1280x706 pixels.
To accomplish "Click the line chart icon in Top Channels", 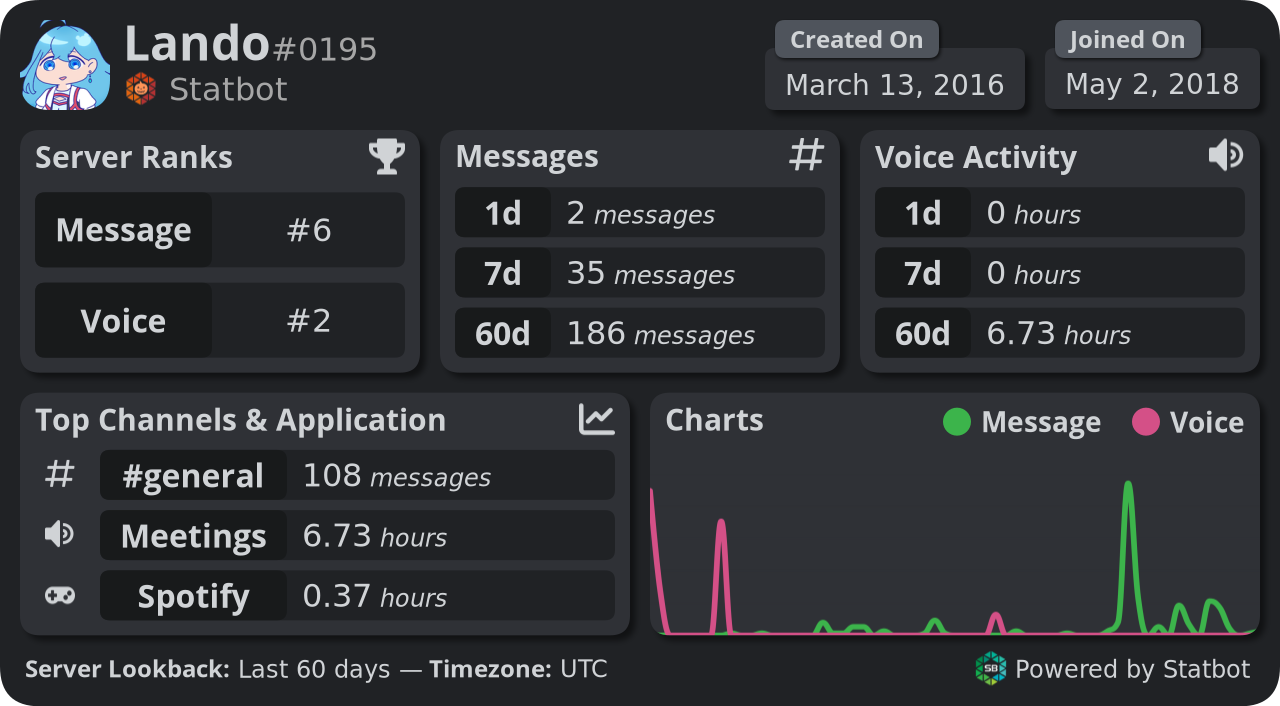I will pyautogui.click(x=597, y=419).
